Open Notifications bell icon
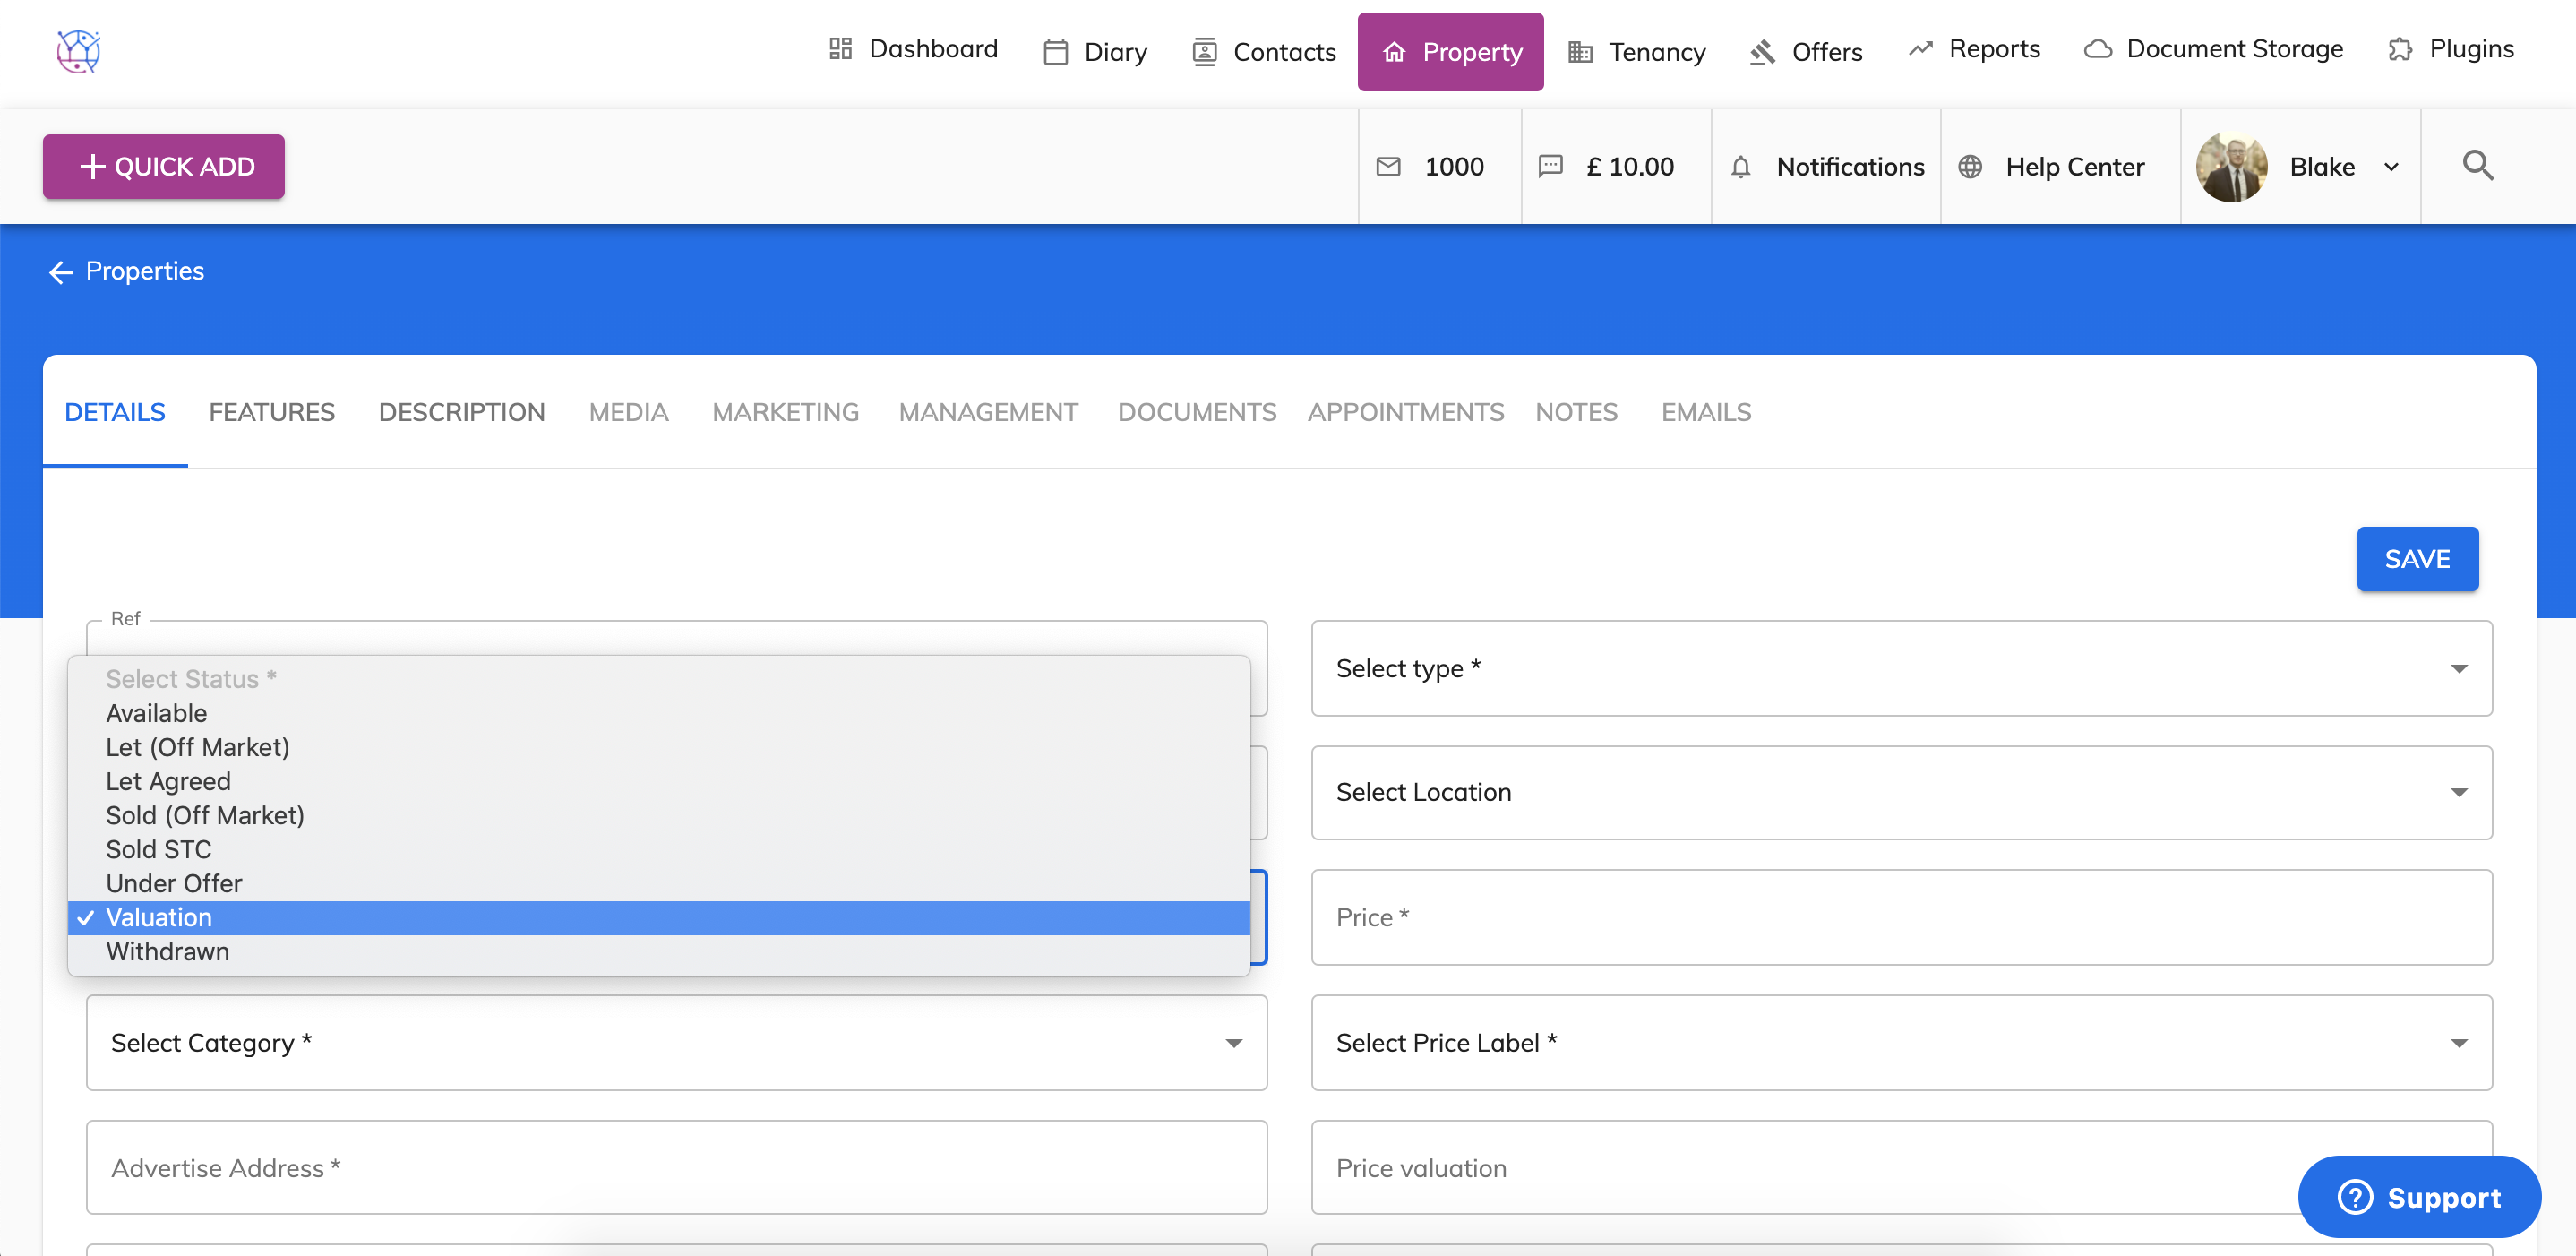The image size is (2576, 1256). point(1740,167)
